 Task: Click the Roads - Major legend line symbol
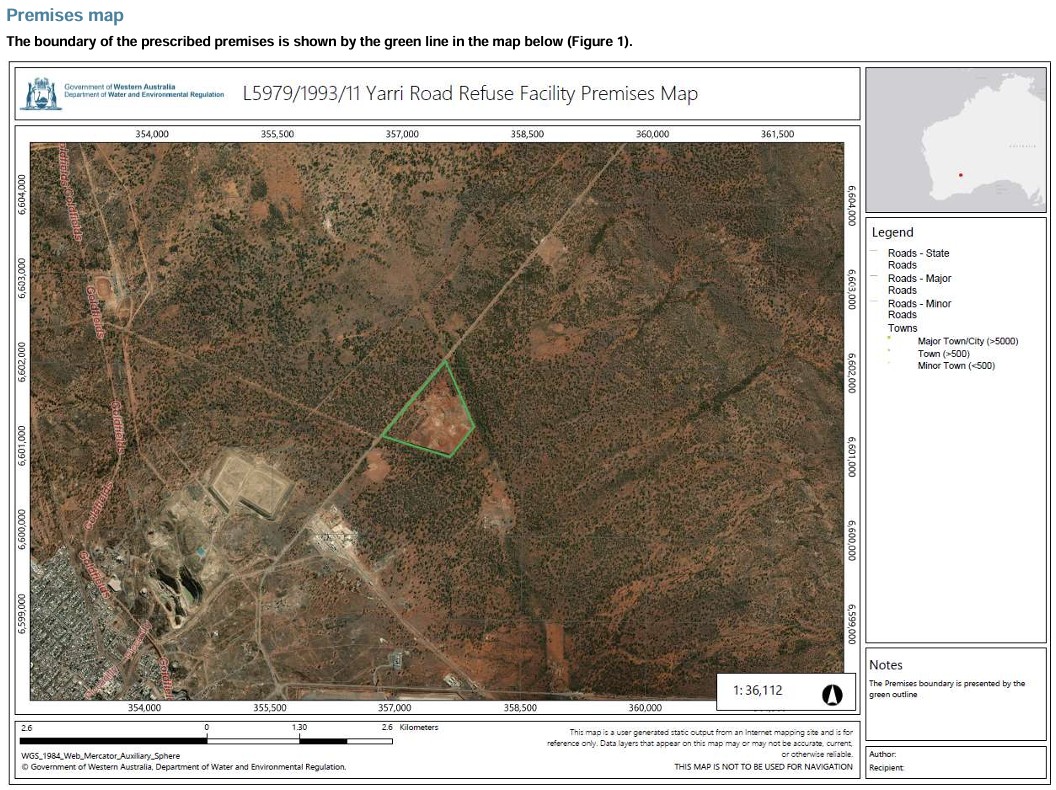(875, 278)
